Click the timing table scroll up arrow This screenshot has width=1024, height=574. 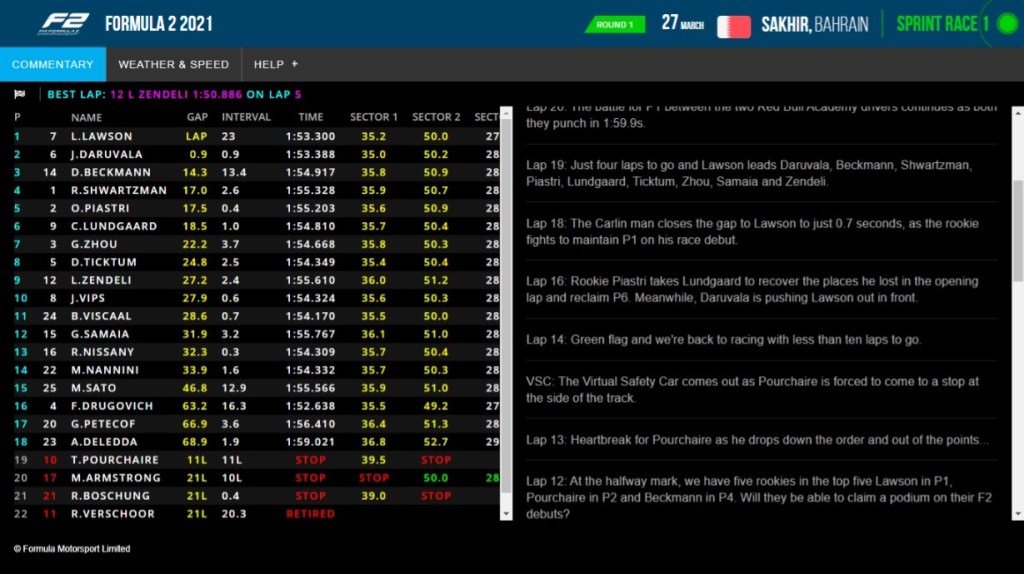click(506, 113)
